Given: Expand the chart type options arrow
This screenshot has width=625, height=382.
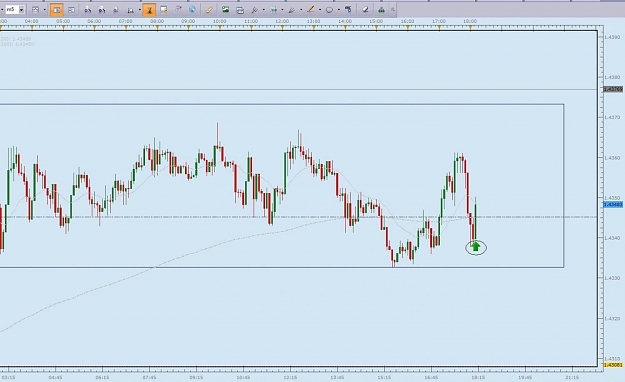Looking at the screenshot, I should click(x=44, y=10).
